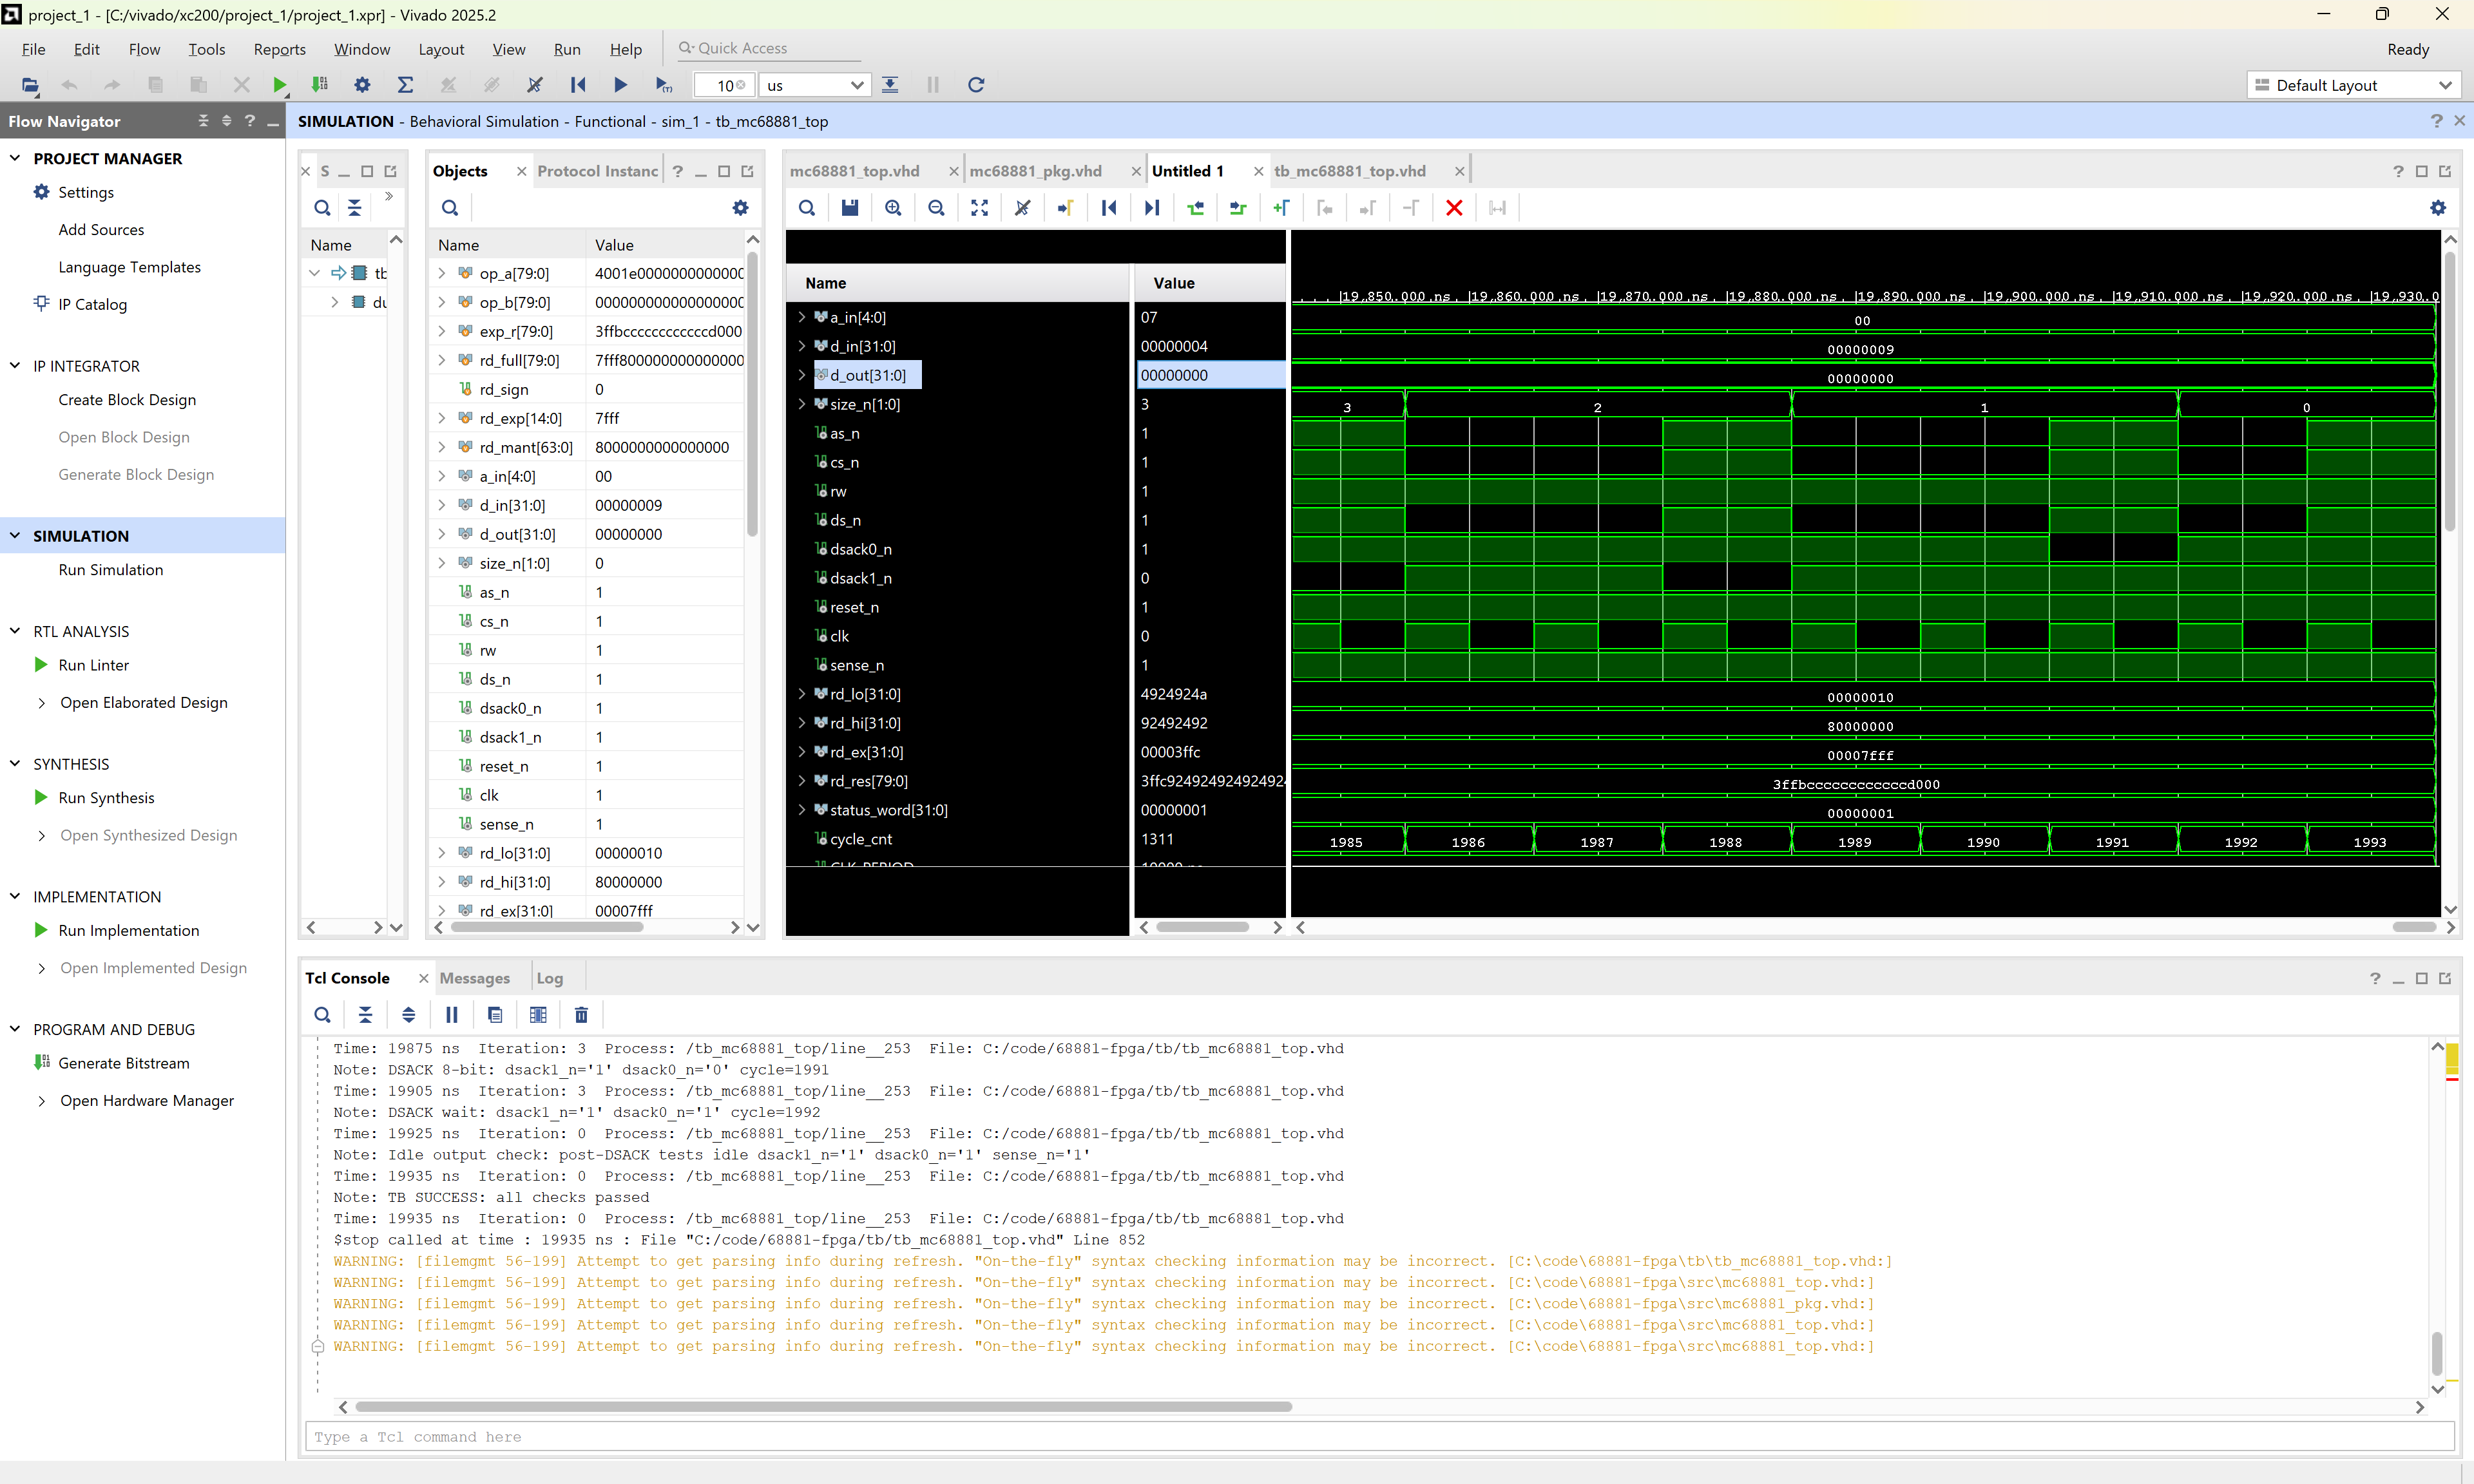Click Run All simulation button
Screen dimensions: 2474x1484
click(x=620, y=85)
